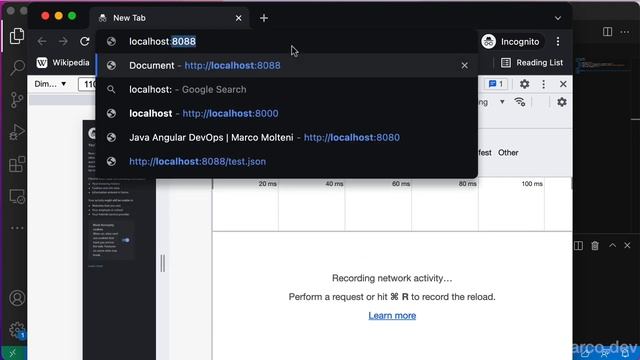The width and height of the screenshot is (640, 360).
Task: Open VS Code Remote Explorer icon
Action: coord(17,197)
